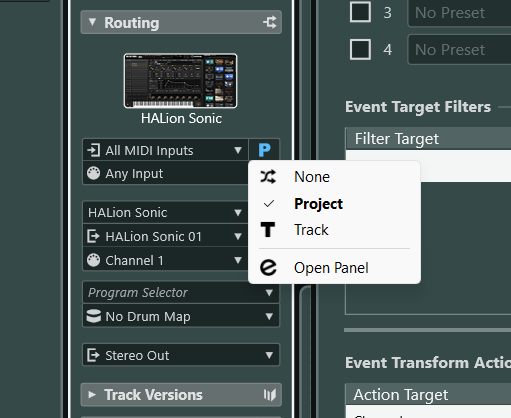Click the blue P input transformer button
The width and height of the screenshot is (511, 418).
point(264,150)
